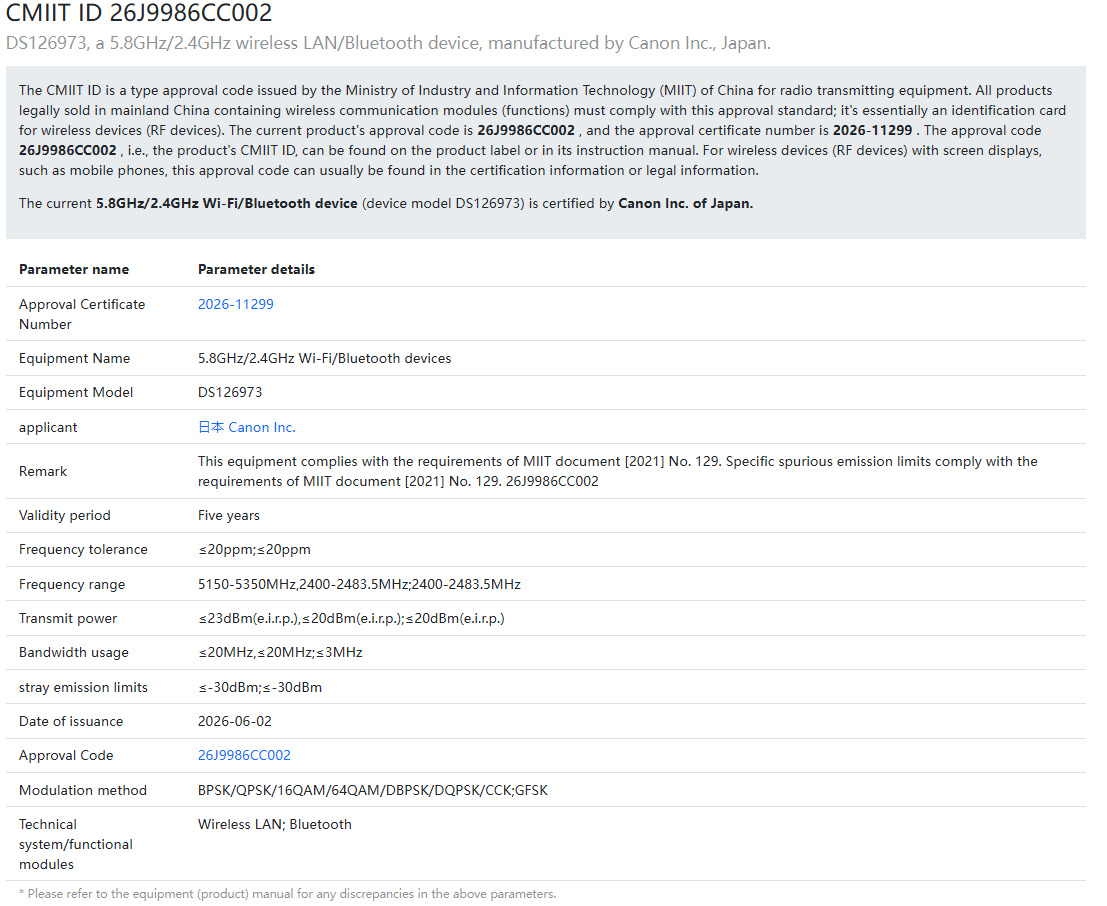Click the Technical system/functional modules label
The image size is (1107, 906).
point(76,844)
